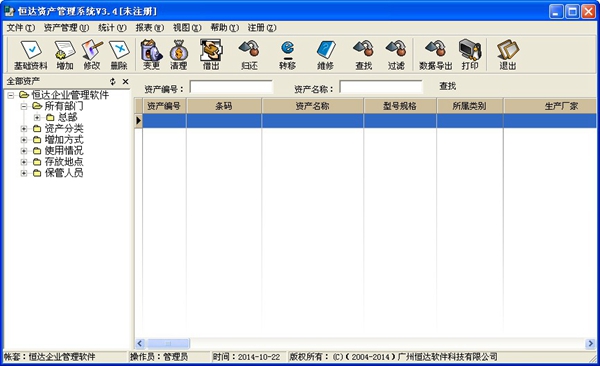The width and height of the screenshot is (600, 366).
Task: Click the 操作员：管理员 status entry
Action: [x=159, y=357]
